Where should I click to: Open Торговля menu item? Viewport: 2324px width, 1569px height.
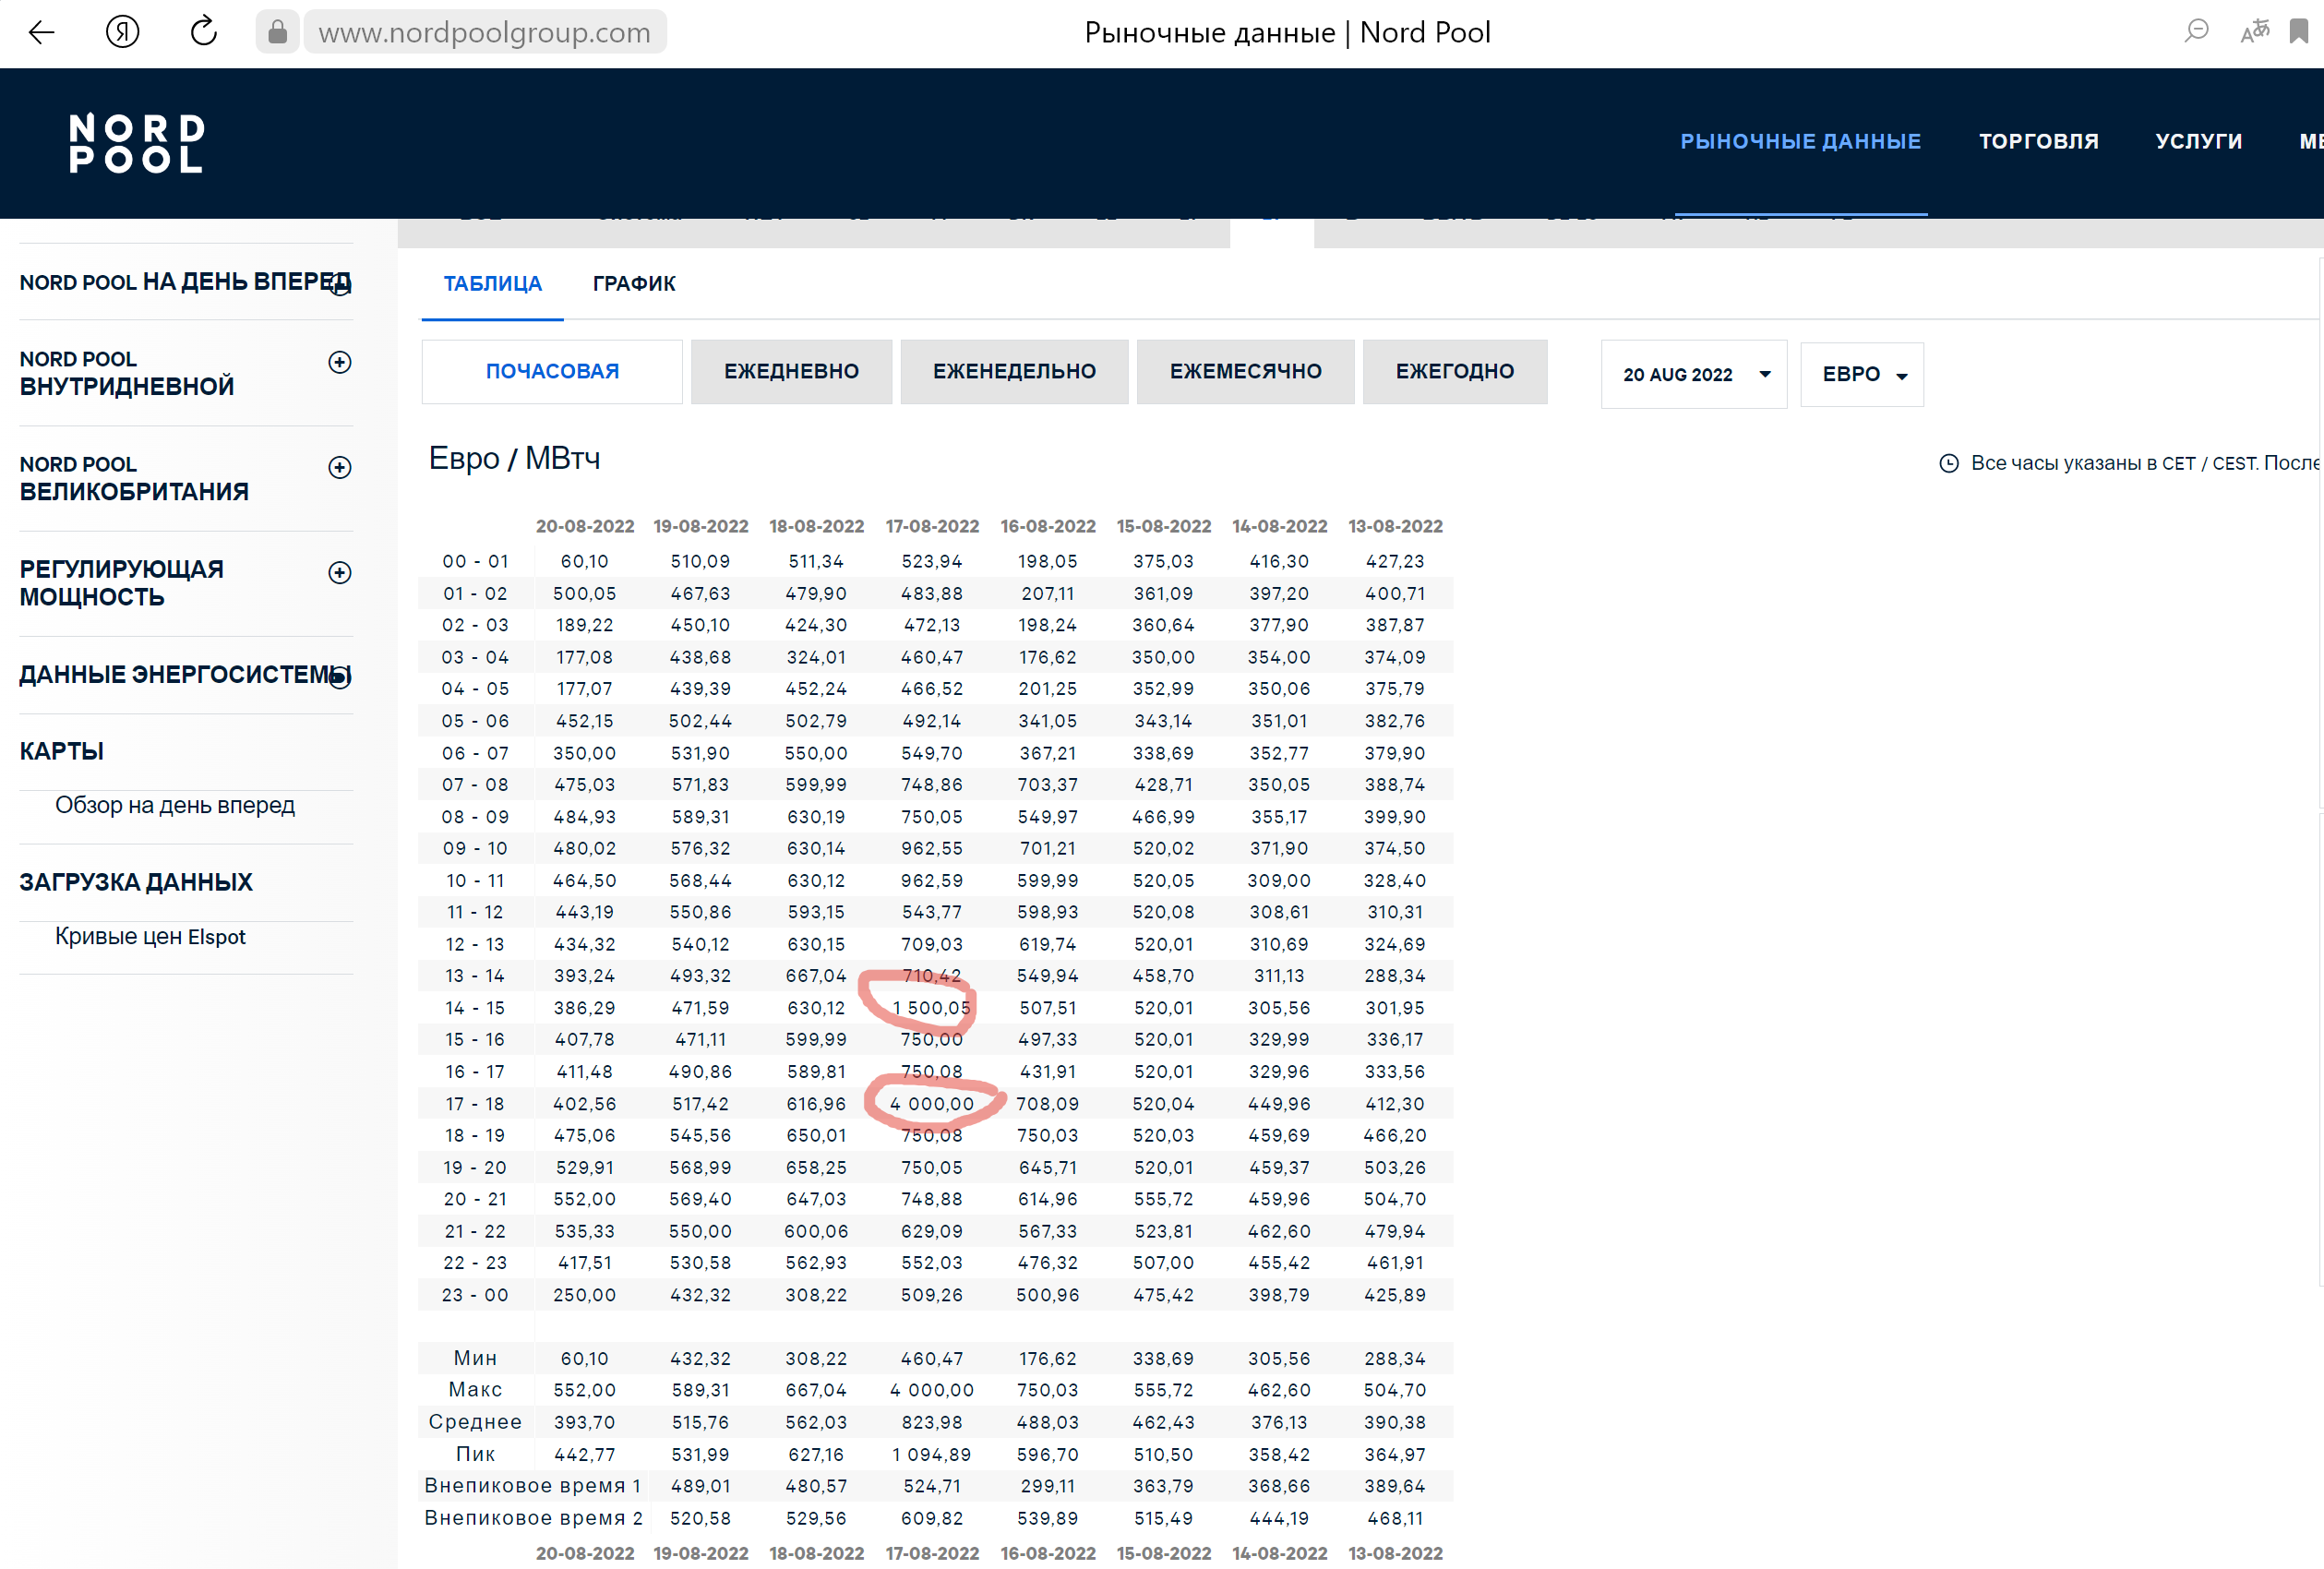[x=2038, y=141]
